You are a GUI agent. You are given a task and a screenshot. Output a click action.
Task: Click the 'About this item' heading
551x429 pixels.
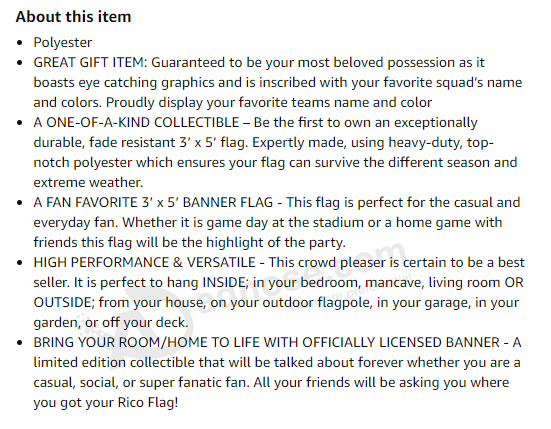point(73,17)
